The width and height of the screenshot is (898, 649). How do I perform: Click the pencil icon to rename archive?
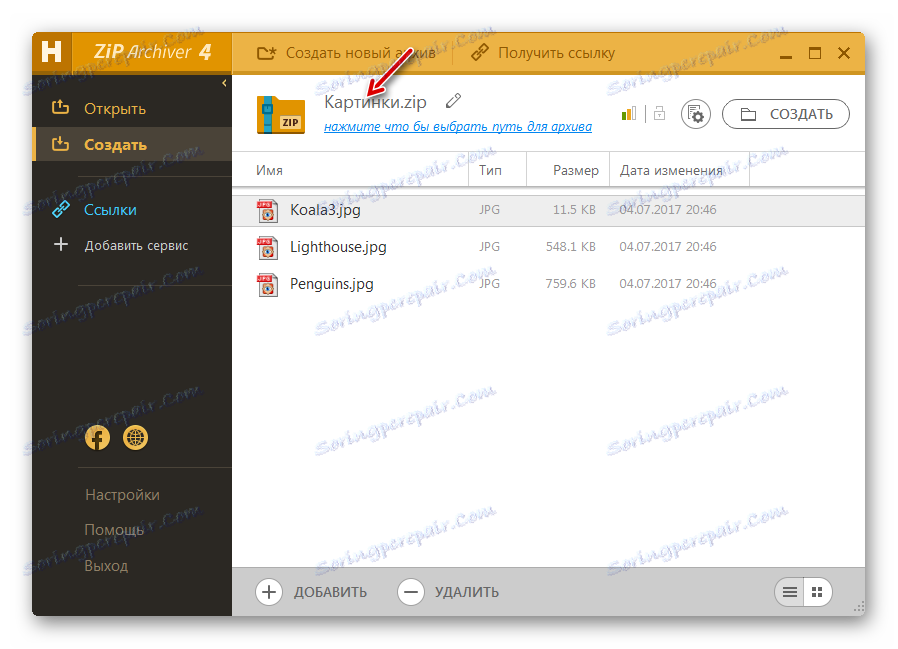pos(453,101)
